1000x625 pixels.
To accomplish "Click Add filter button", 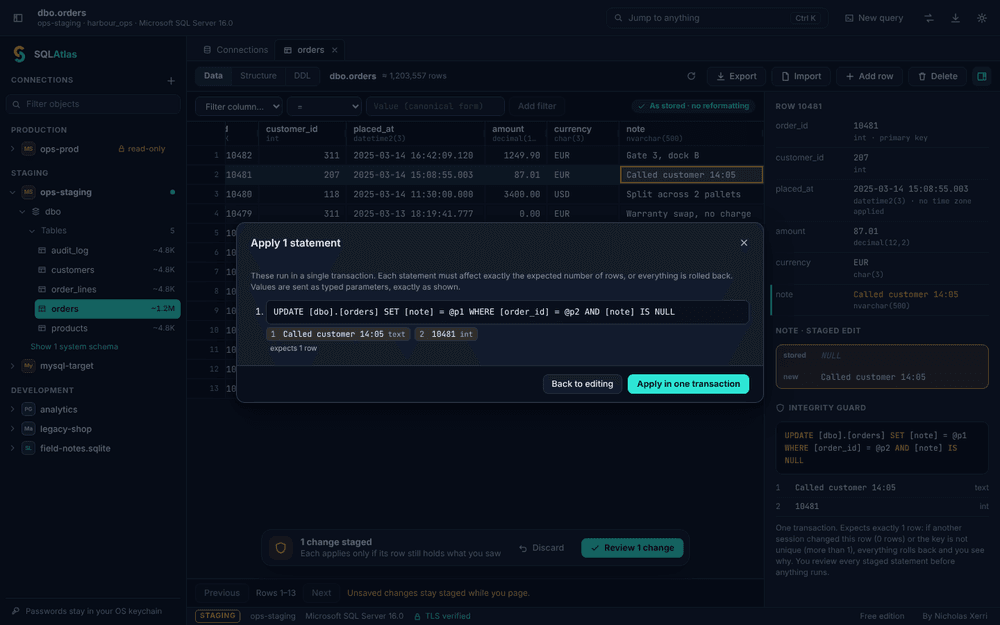I will pyautogui.click(x=537, y=107).
